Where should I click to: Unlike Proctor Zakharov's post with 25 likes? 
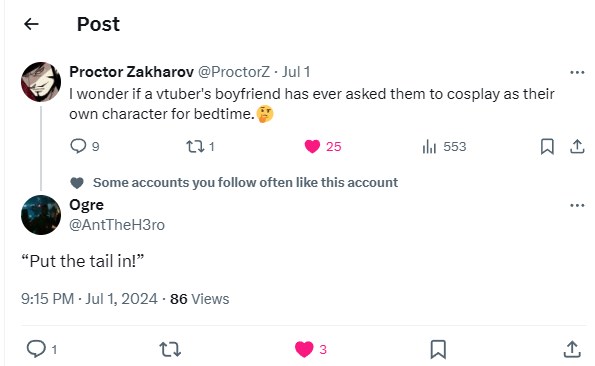coord(323,146)
